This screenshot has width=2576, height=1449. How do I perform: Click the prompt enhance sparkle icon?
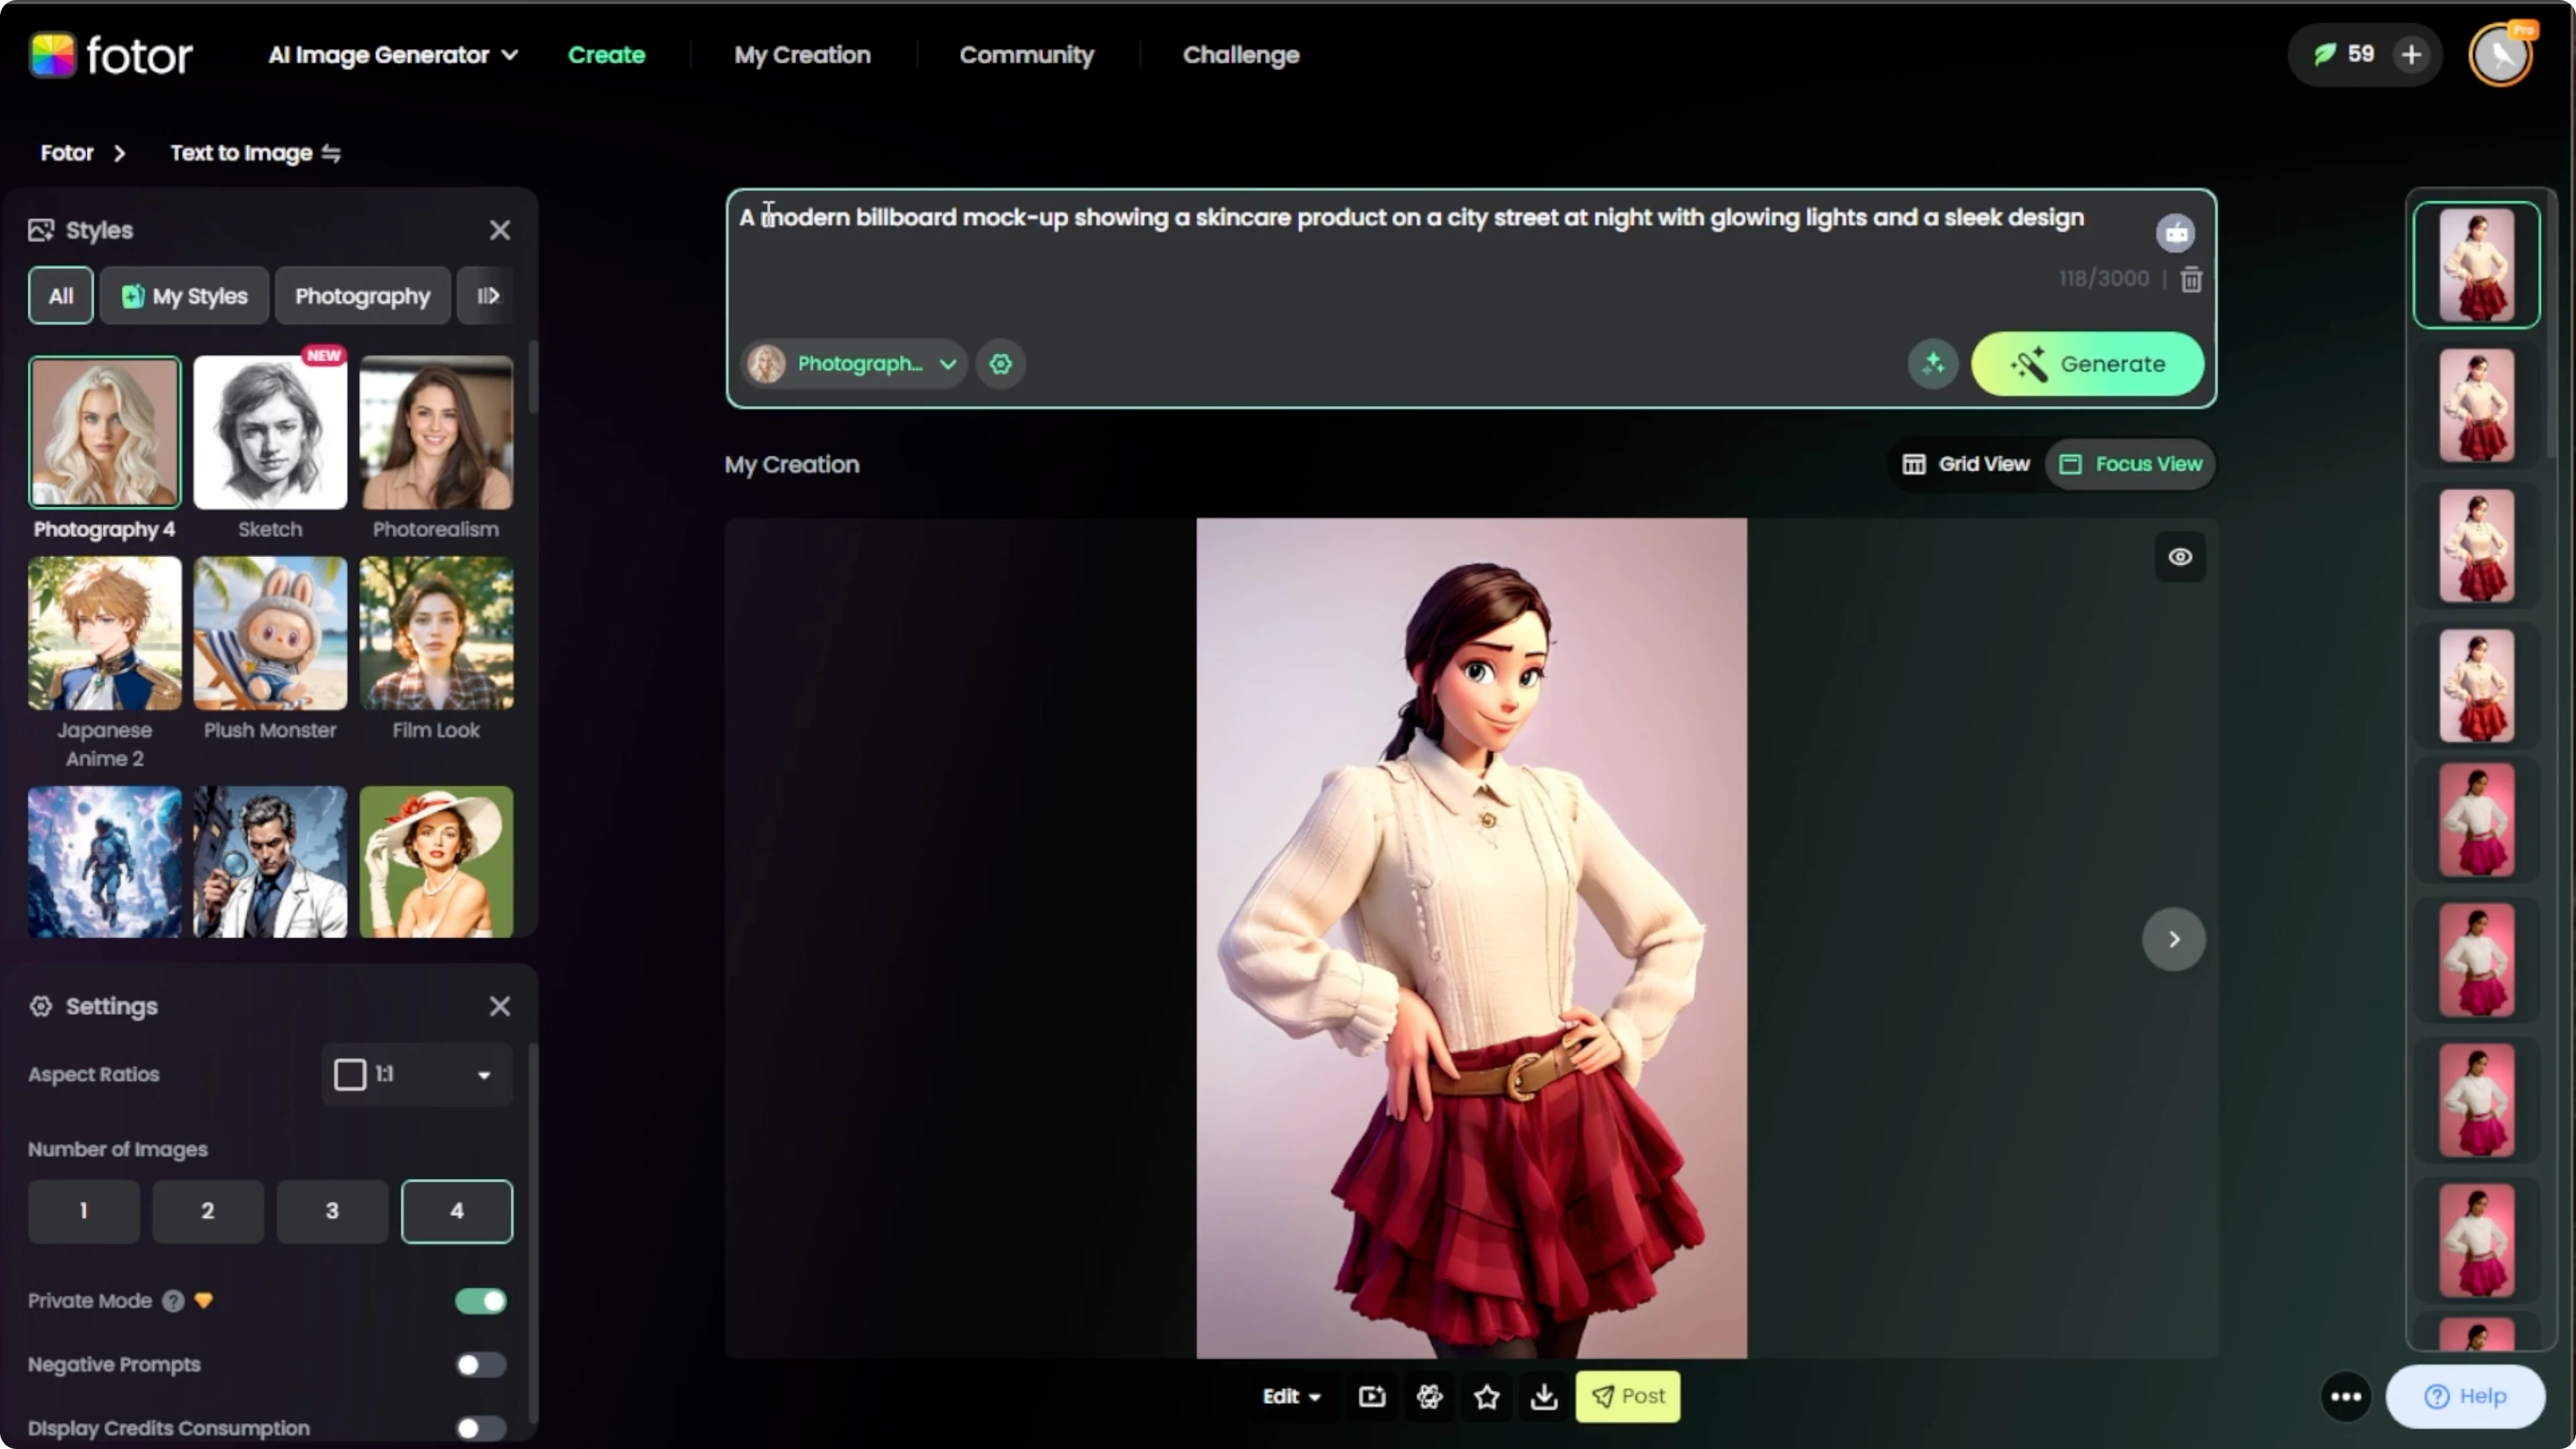tap(1932, 364)
